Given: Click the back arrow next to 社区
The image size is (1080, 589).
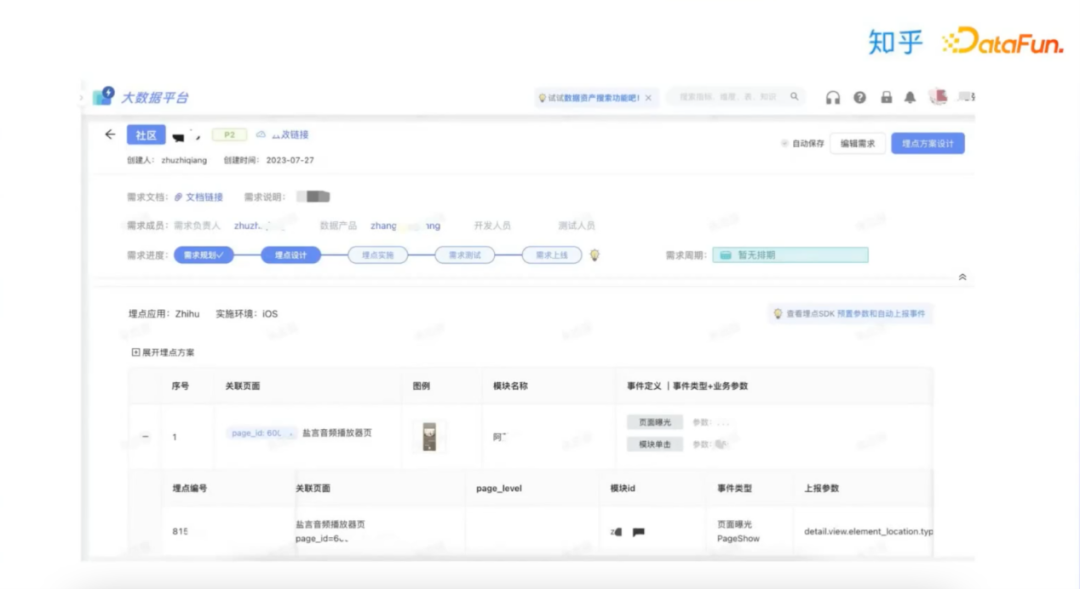Looking at the screenshot, I should (111, 134).
